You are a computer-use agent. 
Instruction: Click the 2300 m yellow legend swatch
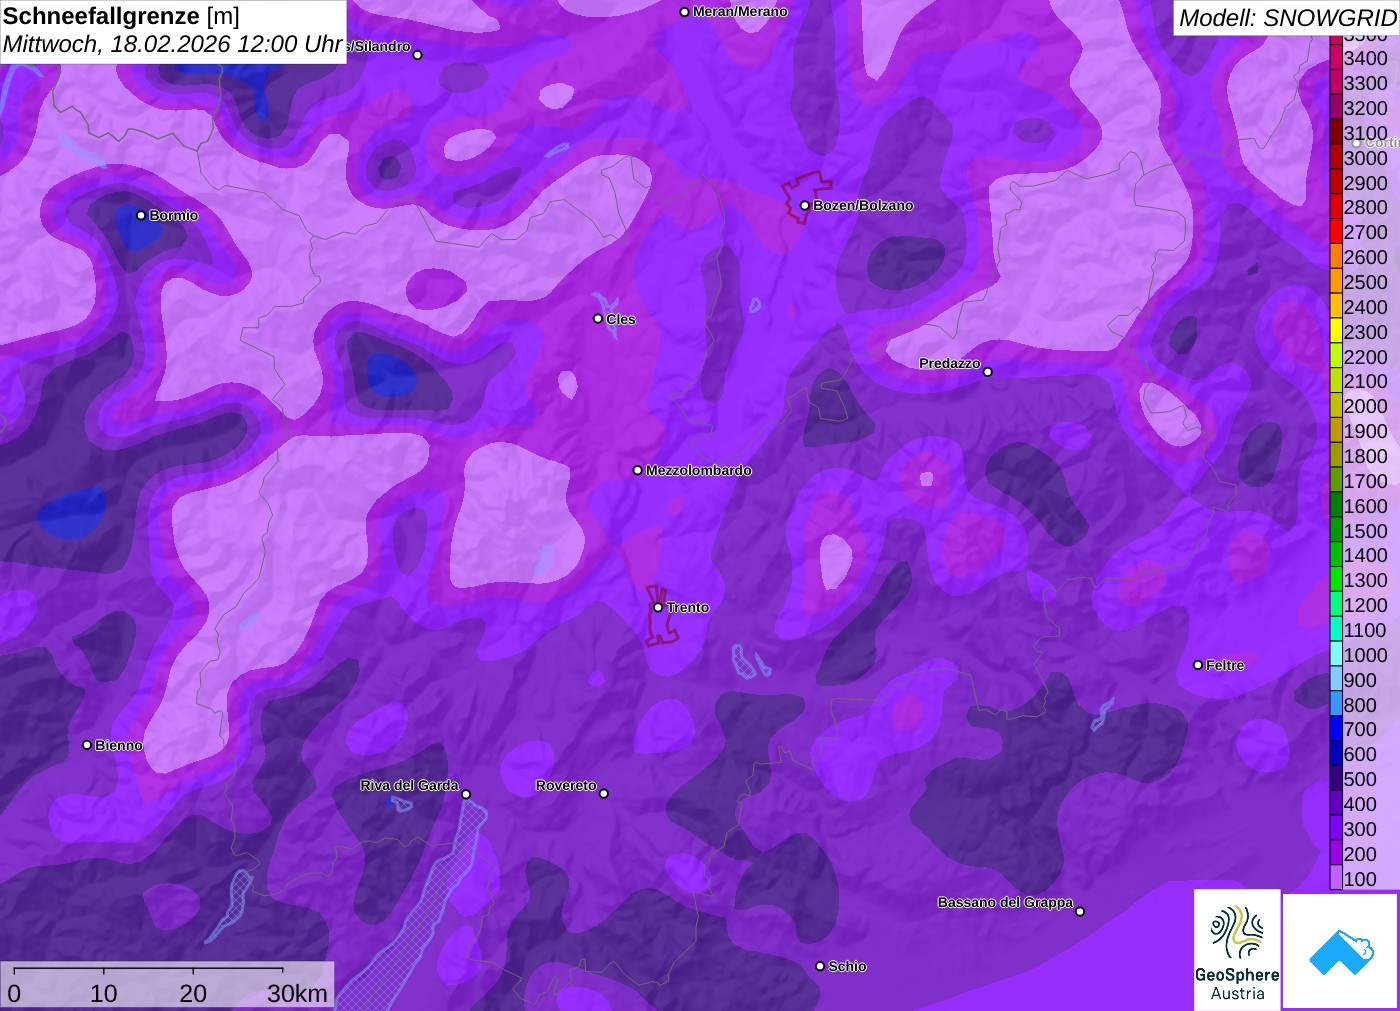1336,332
